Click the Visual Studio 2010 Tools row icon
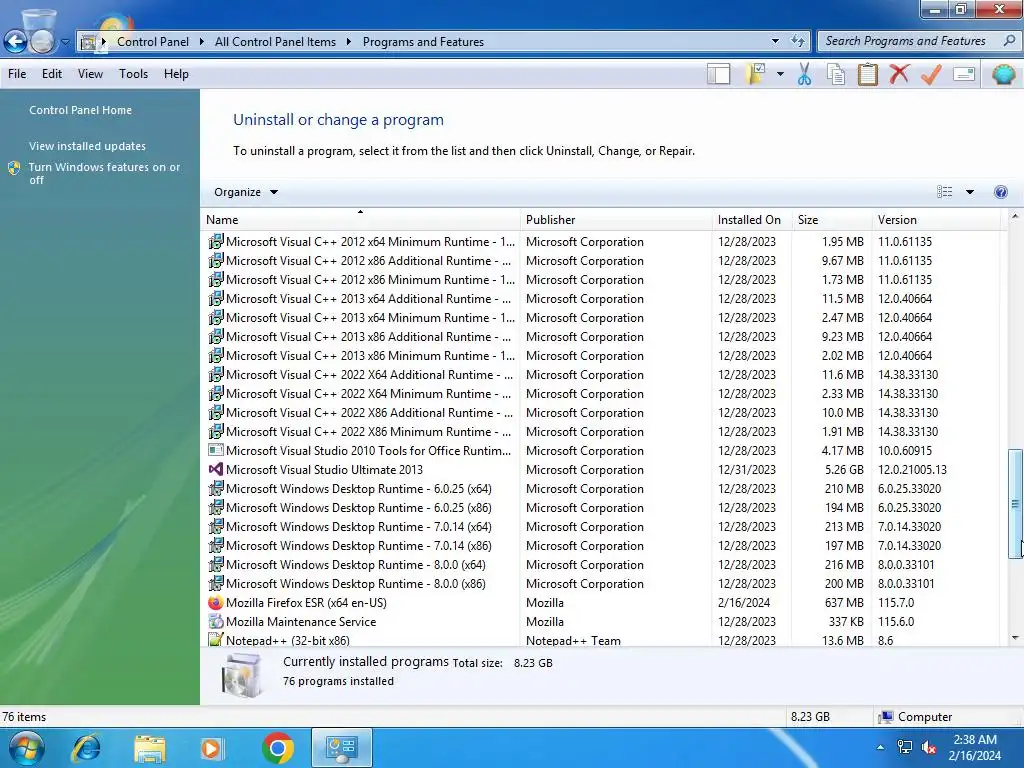 216,451
